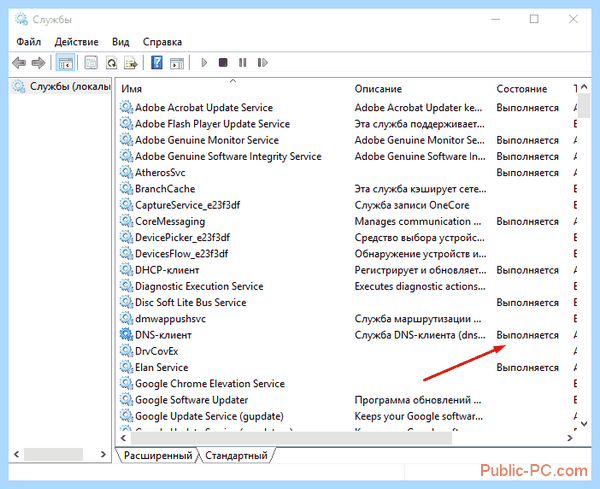
Task: Click the list's vertical scrollbar down arrow
Action: click(x=584, y=424)
